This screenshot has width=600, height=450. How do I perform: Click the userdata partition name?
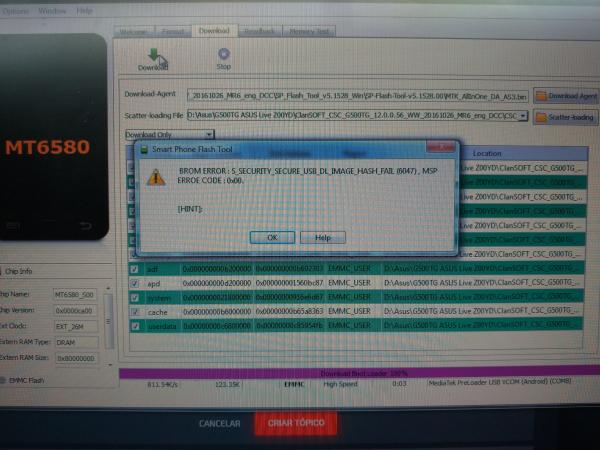(162, 326)
